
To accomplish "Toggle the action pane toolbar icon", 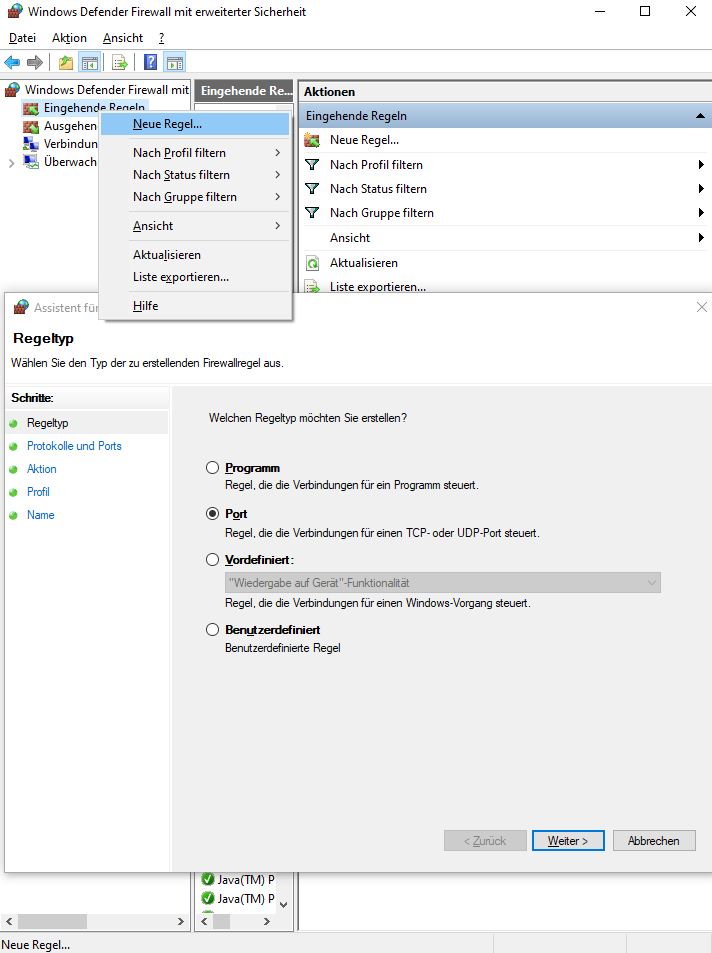I will pos(175,62).
